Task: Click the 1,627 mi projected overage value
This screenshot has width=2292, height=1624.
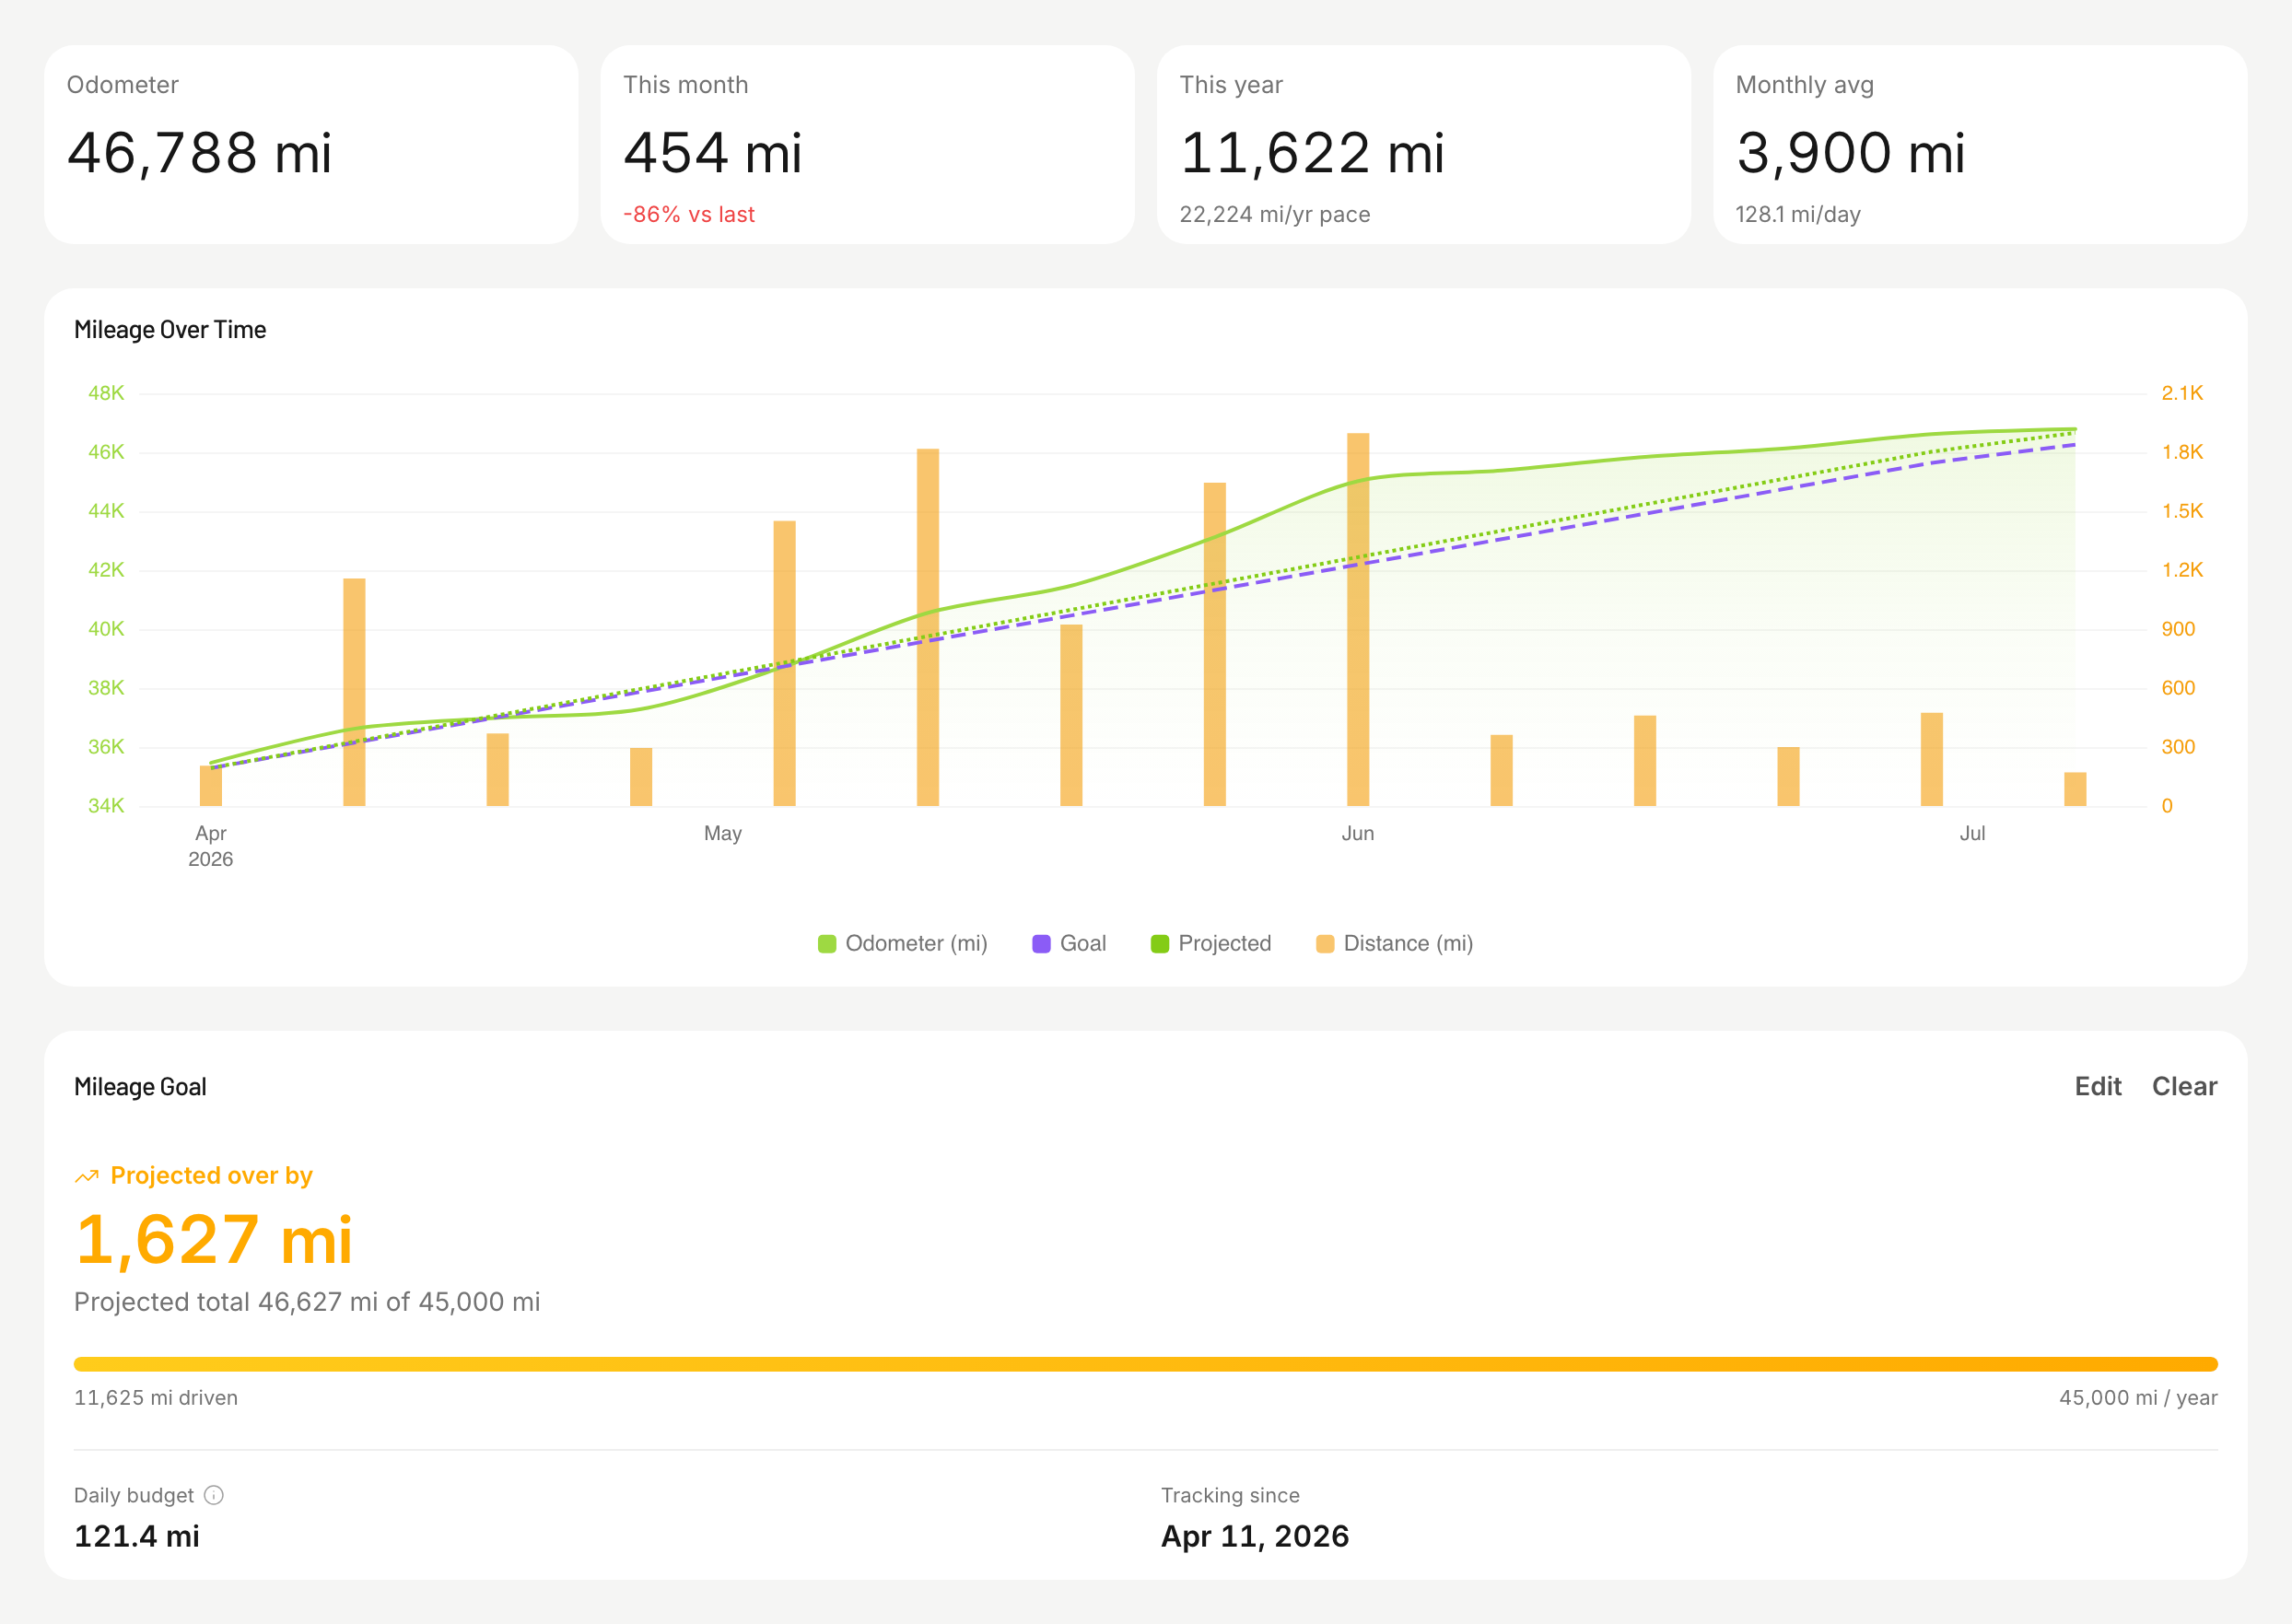Action: pyautogui.click(x=214, y=1240)
